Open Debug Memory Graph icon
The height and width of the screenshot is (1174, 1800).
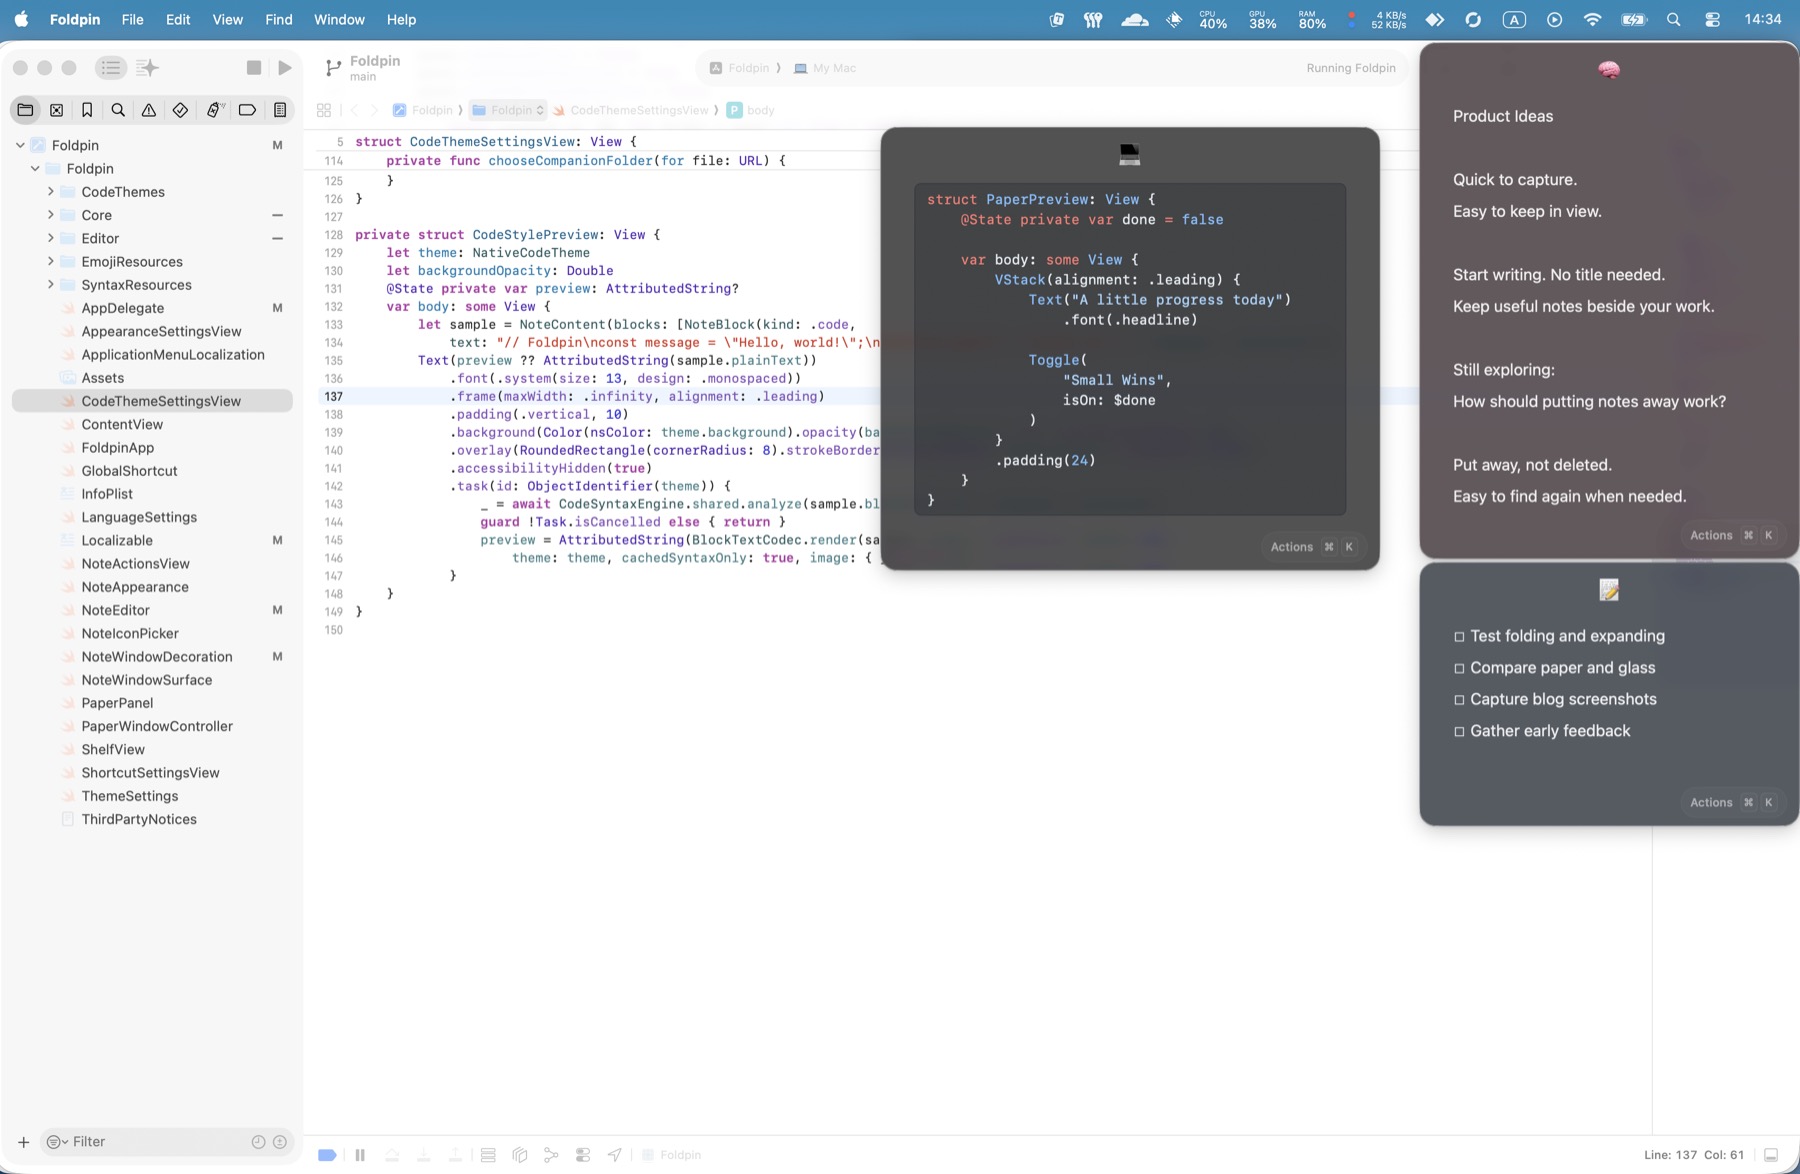[551, 1155]
